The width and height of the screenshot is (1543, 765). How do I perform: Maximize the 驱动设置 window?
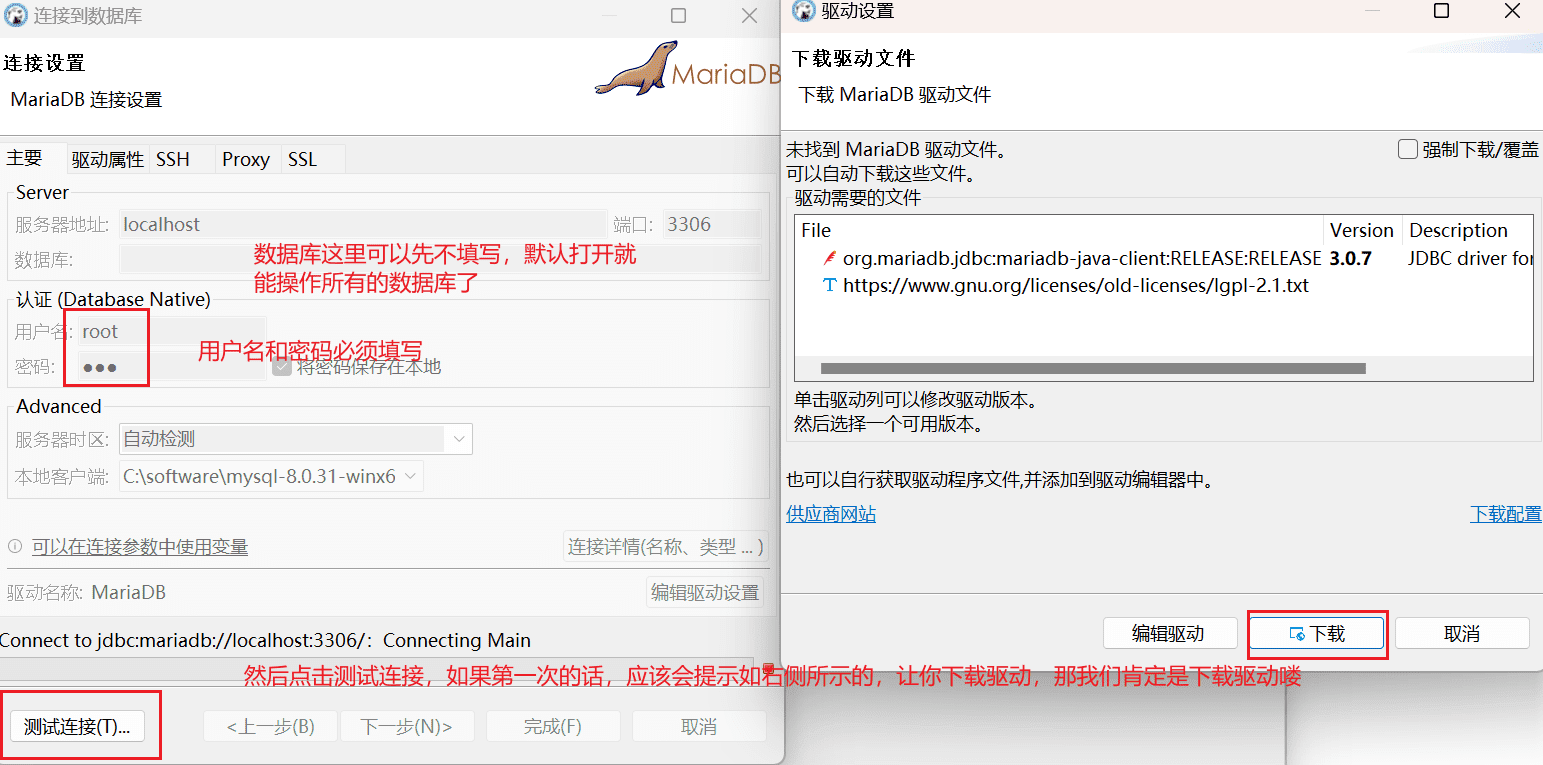coord(1441,11)
